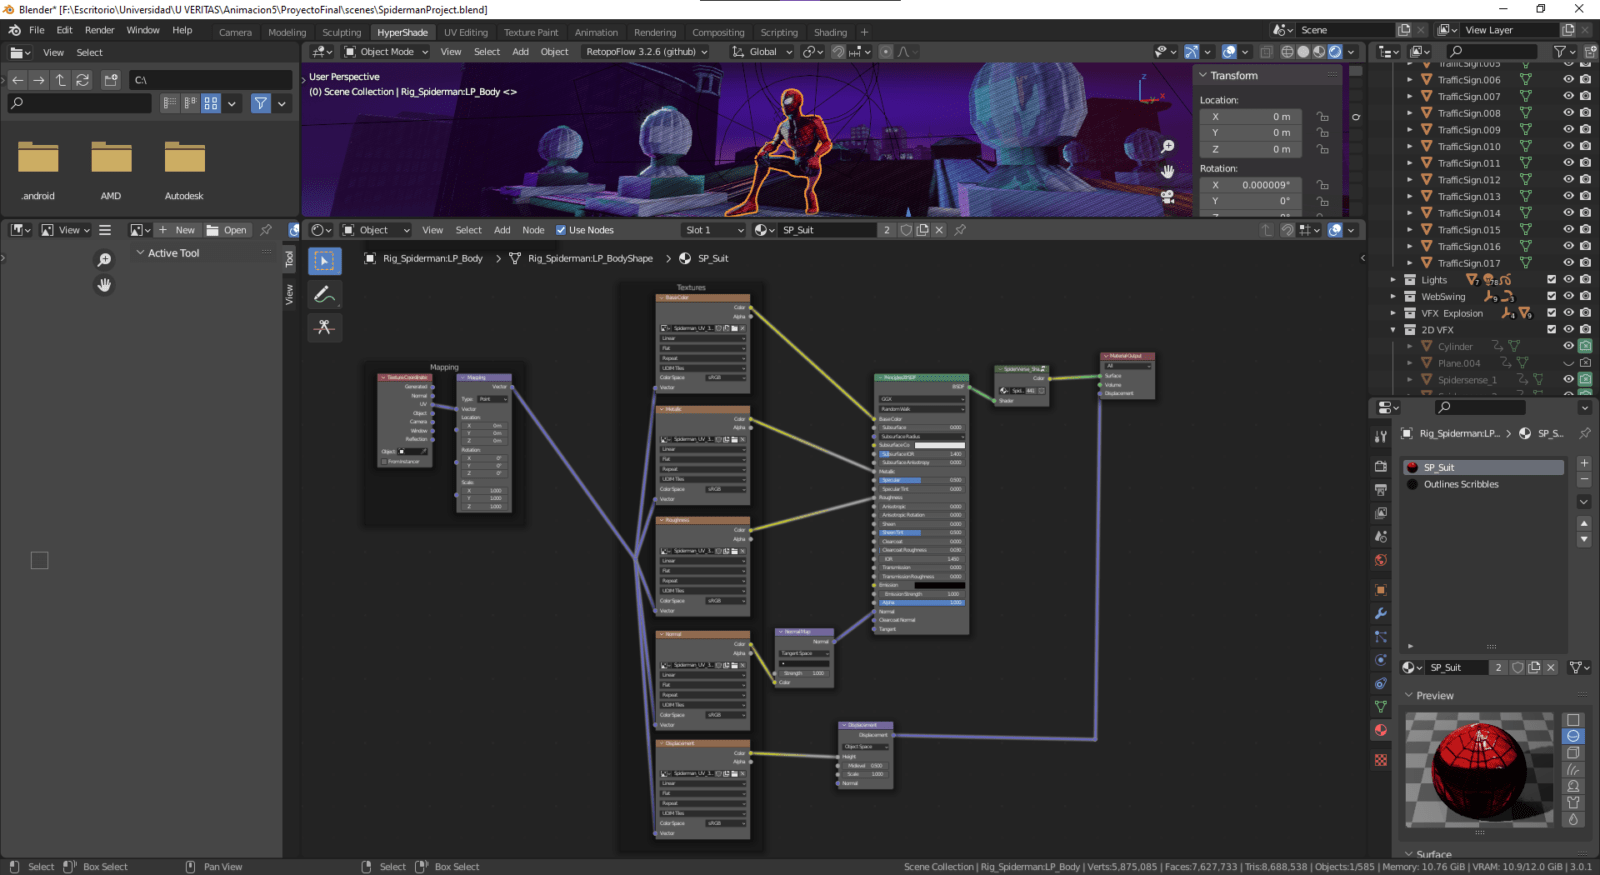Open the World properties tab
1600x875 pixels.
[1381, 560]
